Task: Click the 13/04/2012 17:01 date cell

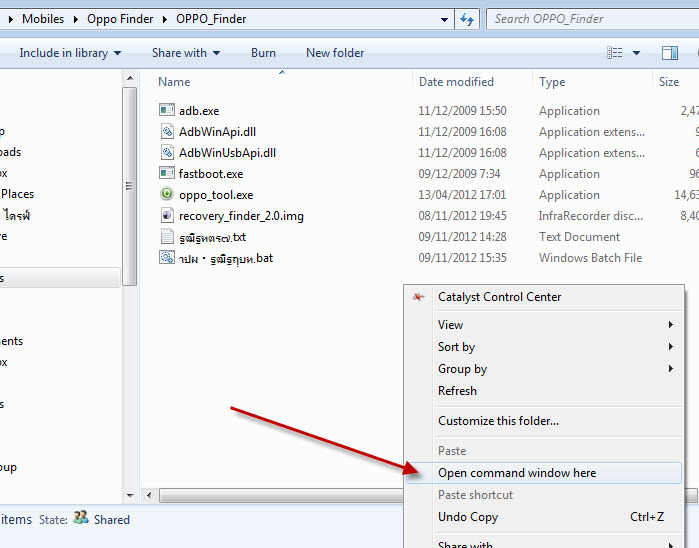Action: tap(462, 195)
